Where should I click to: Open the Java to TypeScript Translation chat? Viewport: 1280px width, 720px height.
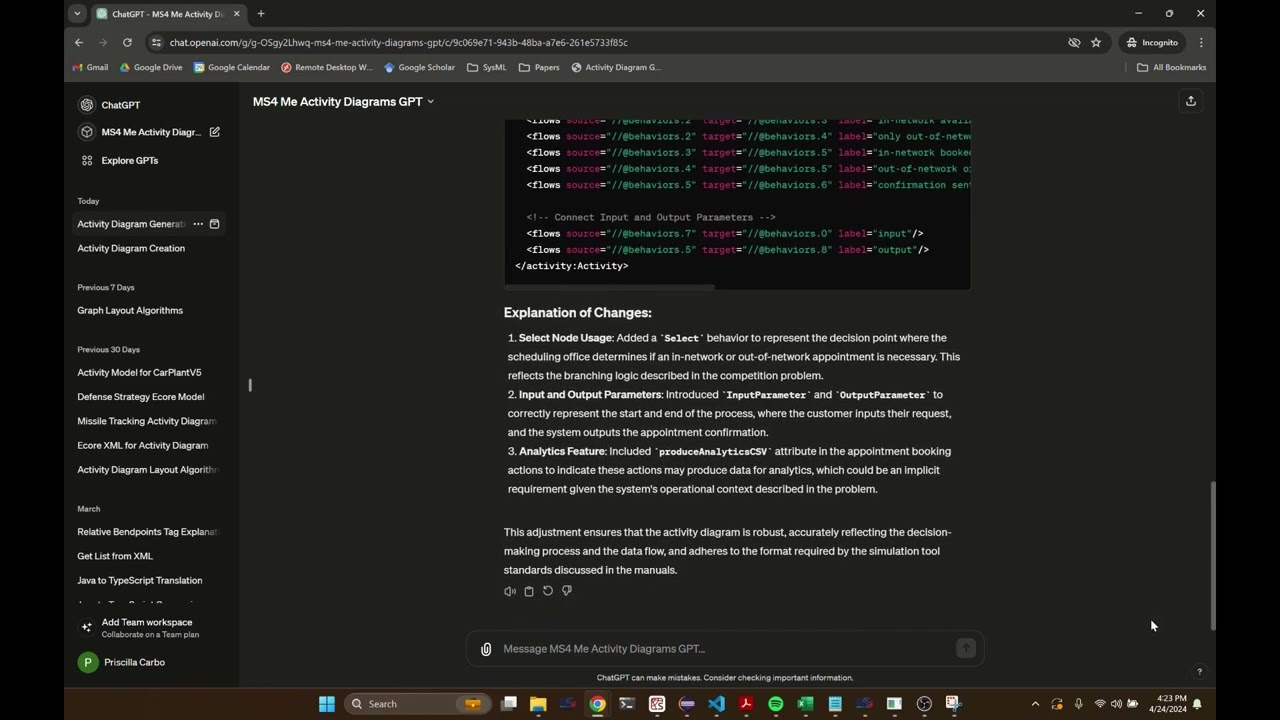pyautogui.click(x=139, y=580)
